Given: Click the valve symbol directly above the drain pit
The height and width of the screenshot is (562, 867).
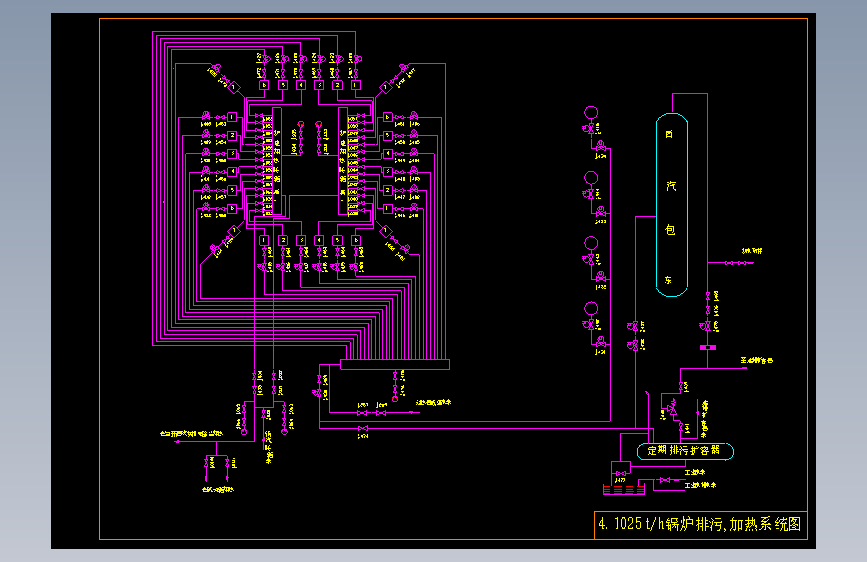Looking at the screenshot, I should click(620, 473).
